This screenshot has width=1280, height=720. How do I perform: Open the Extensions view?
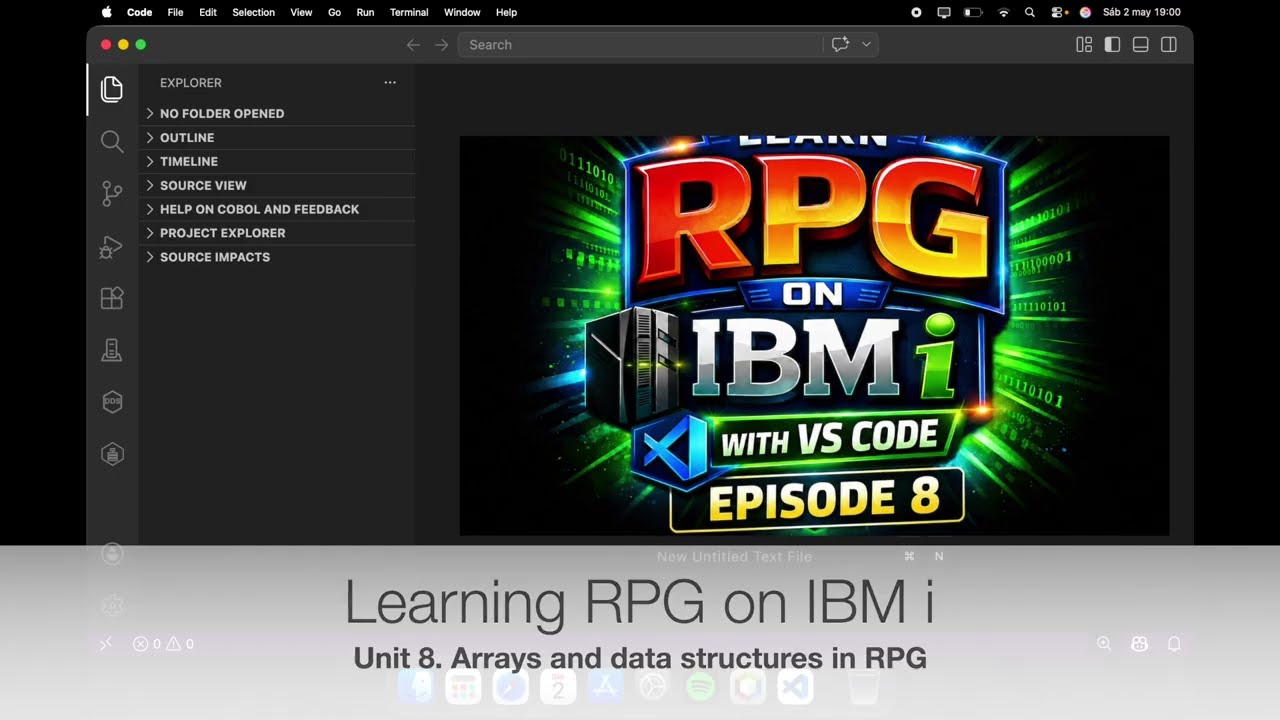tap(112, 298)
